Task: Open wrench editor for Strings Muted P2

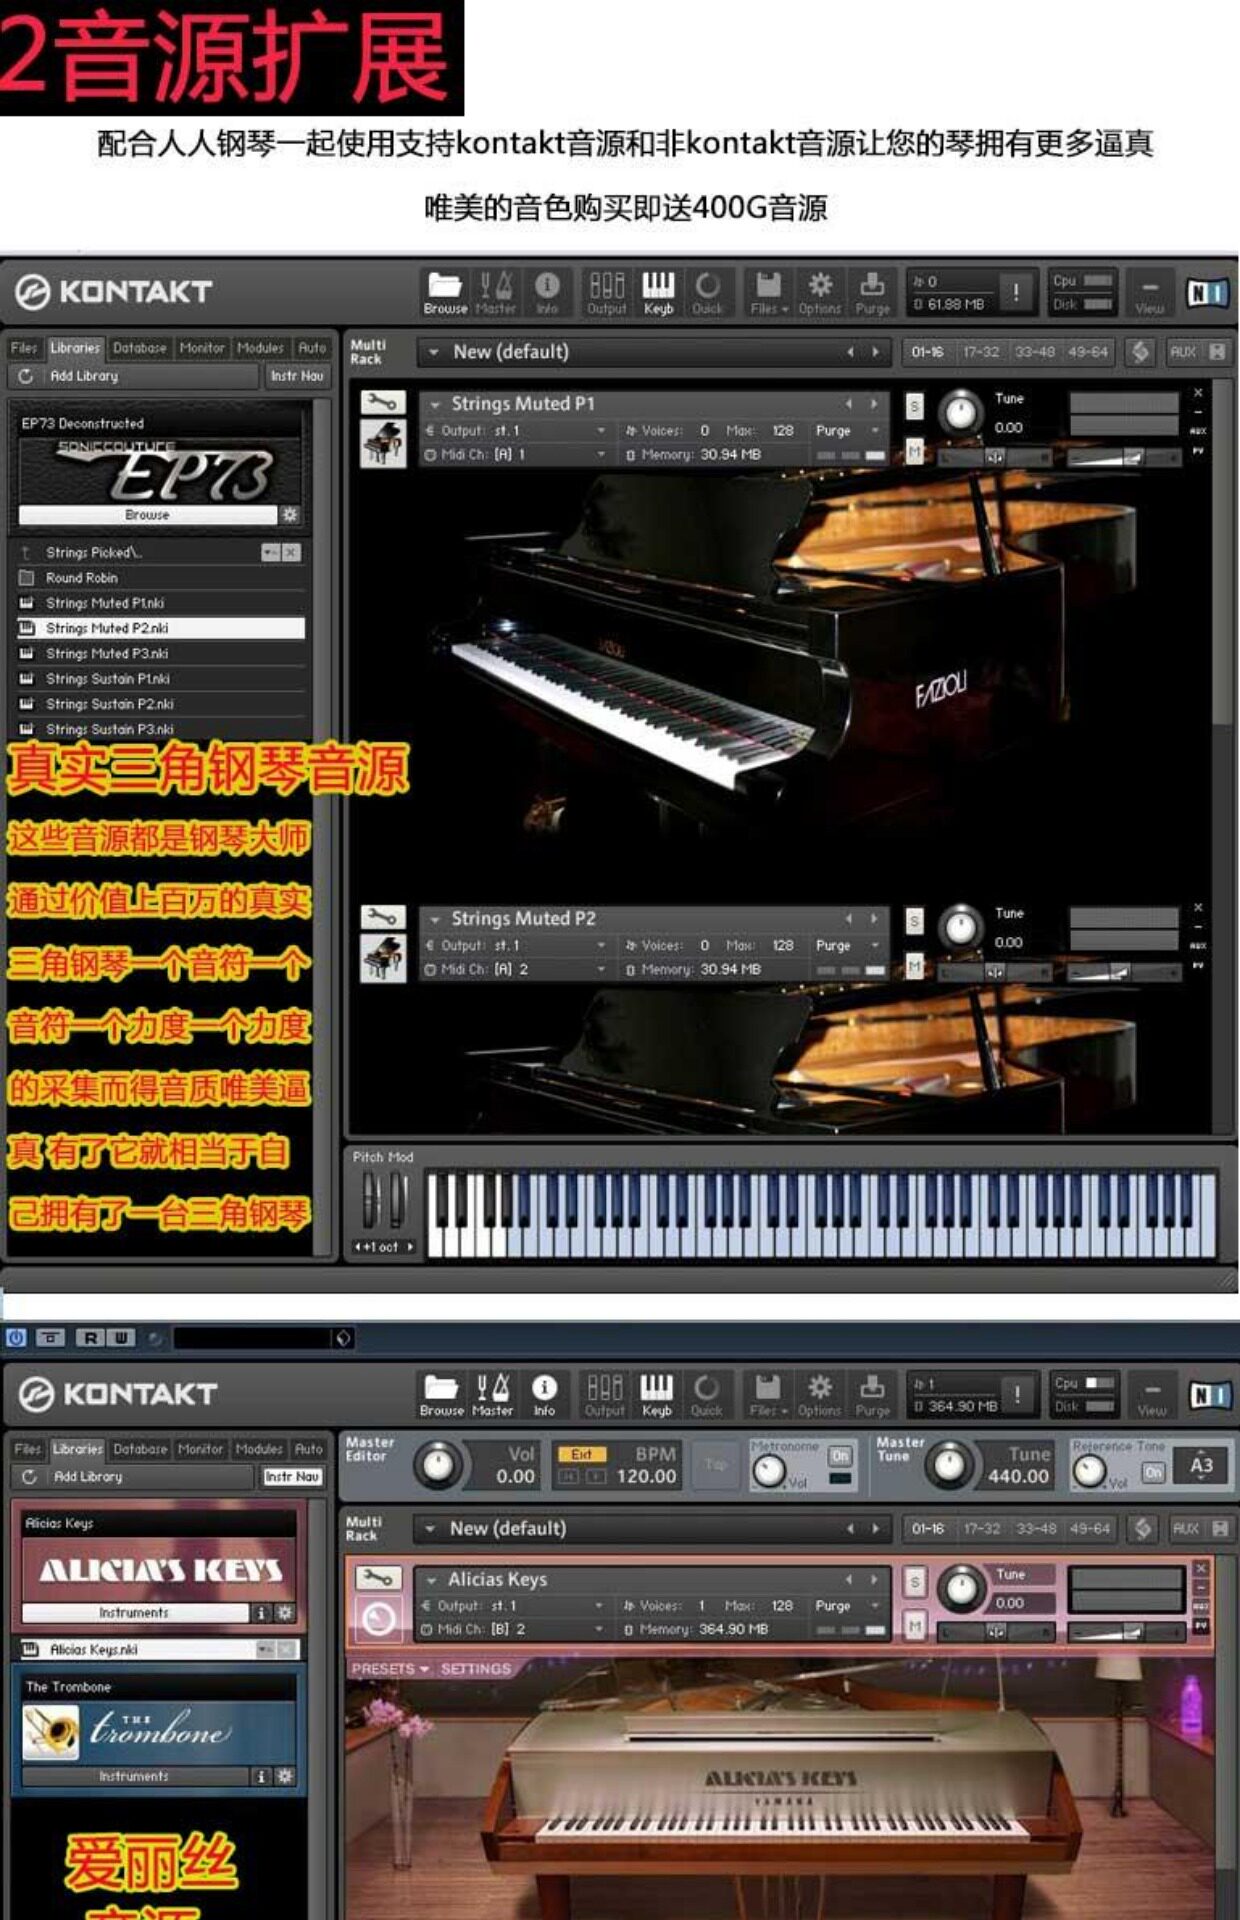Action: (383, 917)
